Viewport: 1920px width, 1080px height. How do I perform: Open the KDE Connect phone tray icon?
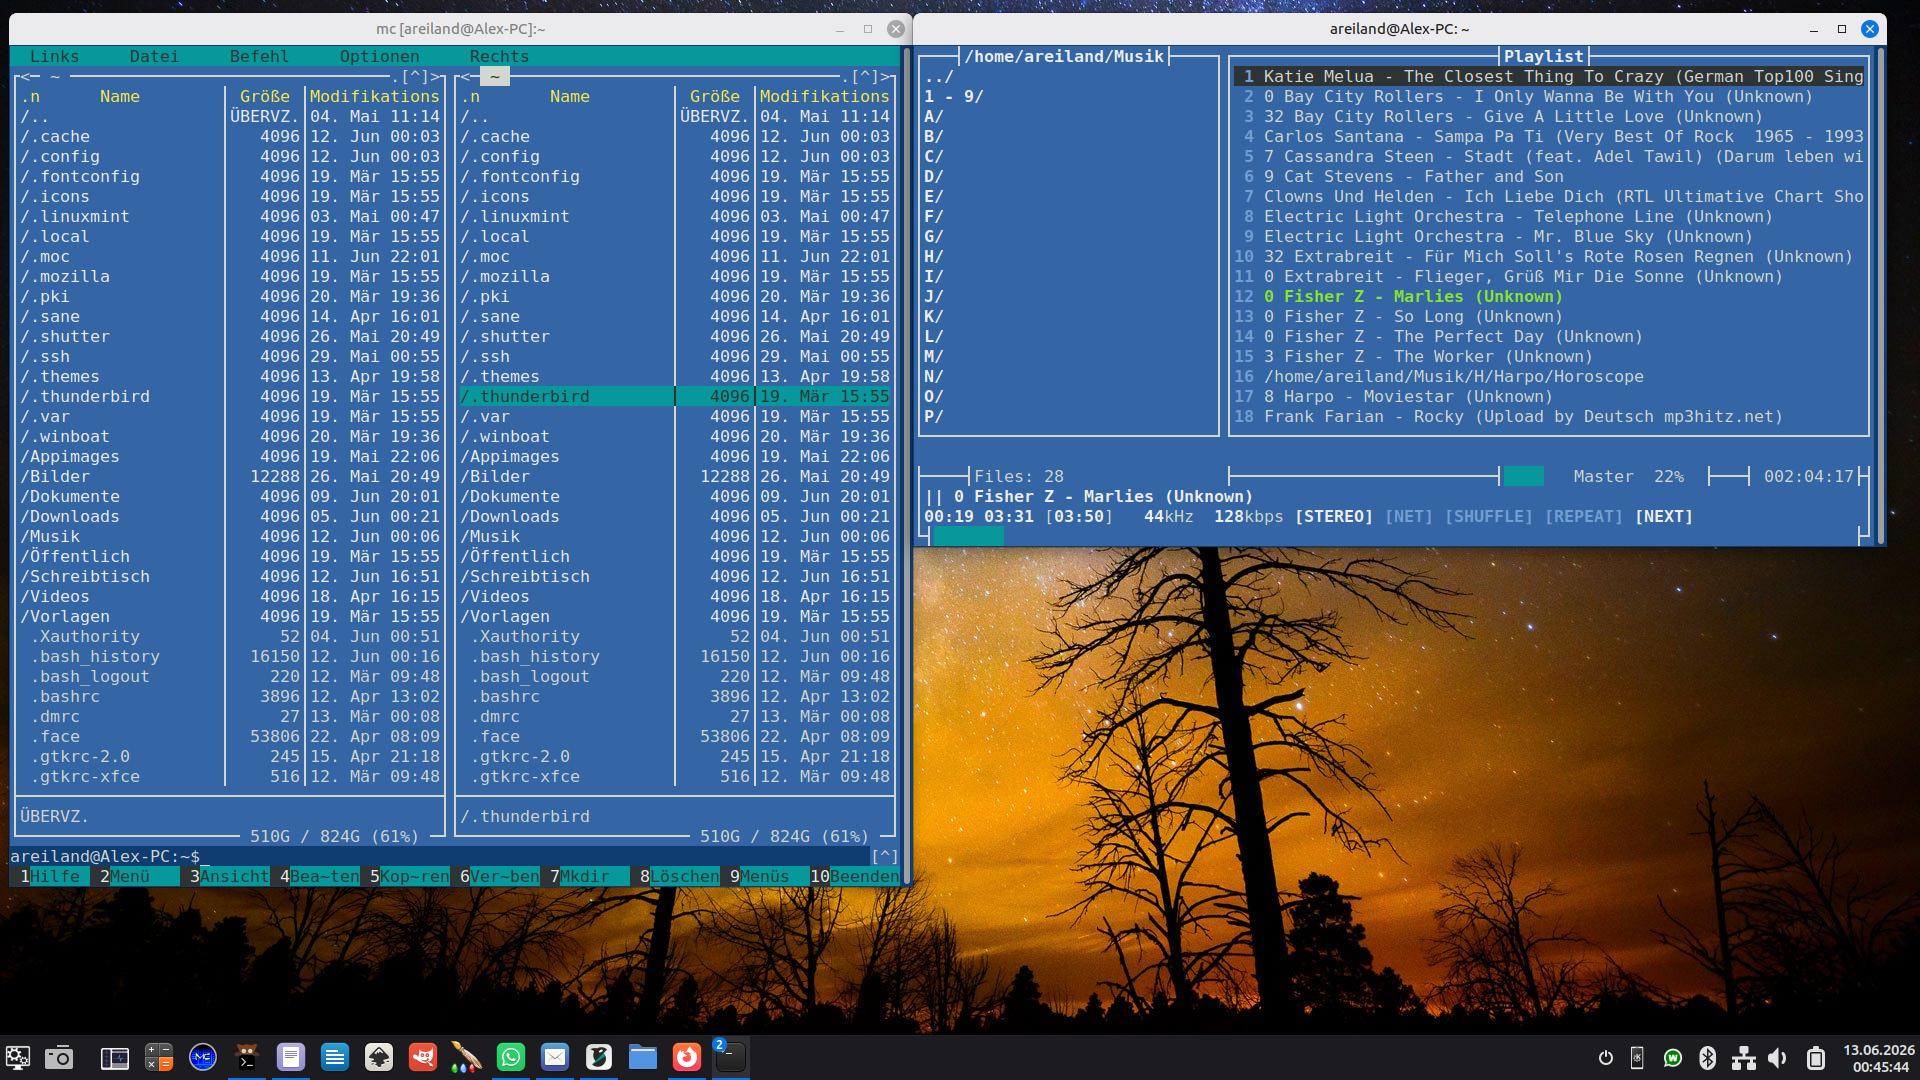pos(1638,1058)
